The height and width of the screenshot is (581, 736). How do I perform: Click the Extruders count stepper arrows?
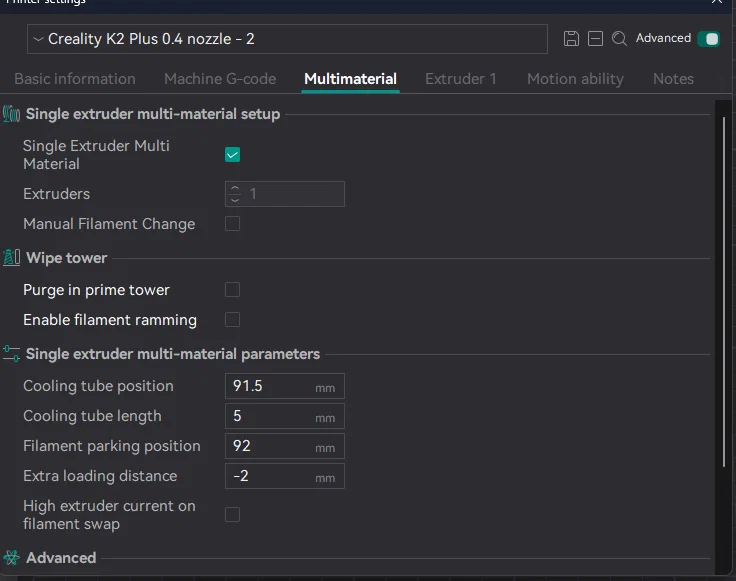(x=235, y=194)
